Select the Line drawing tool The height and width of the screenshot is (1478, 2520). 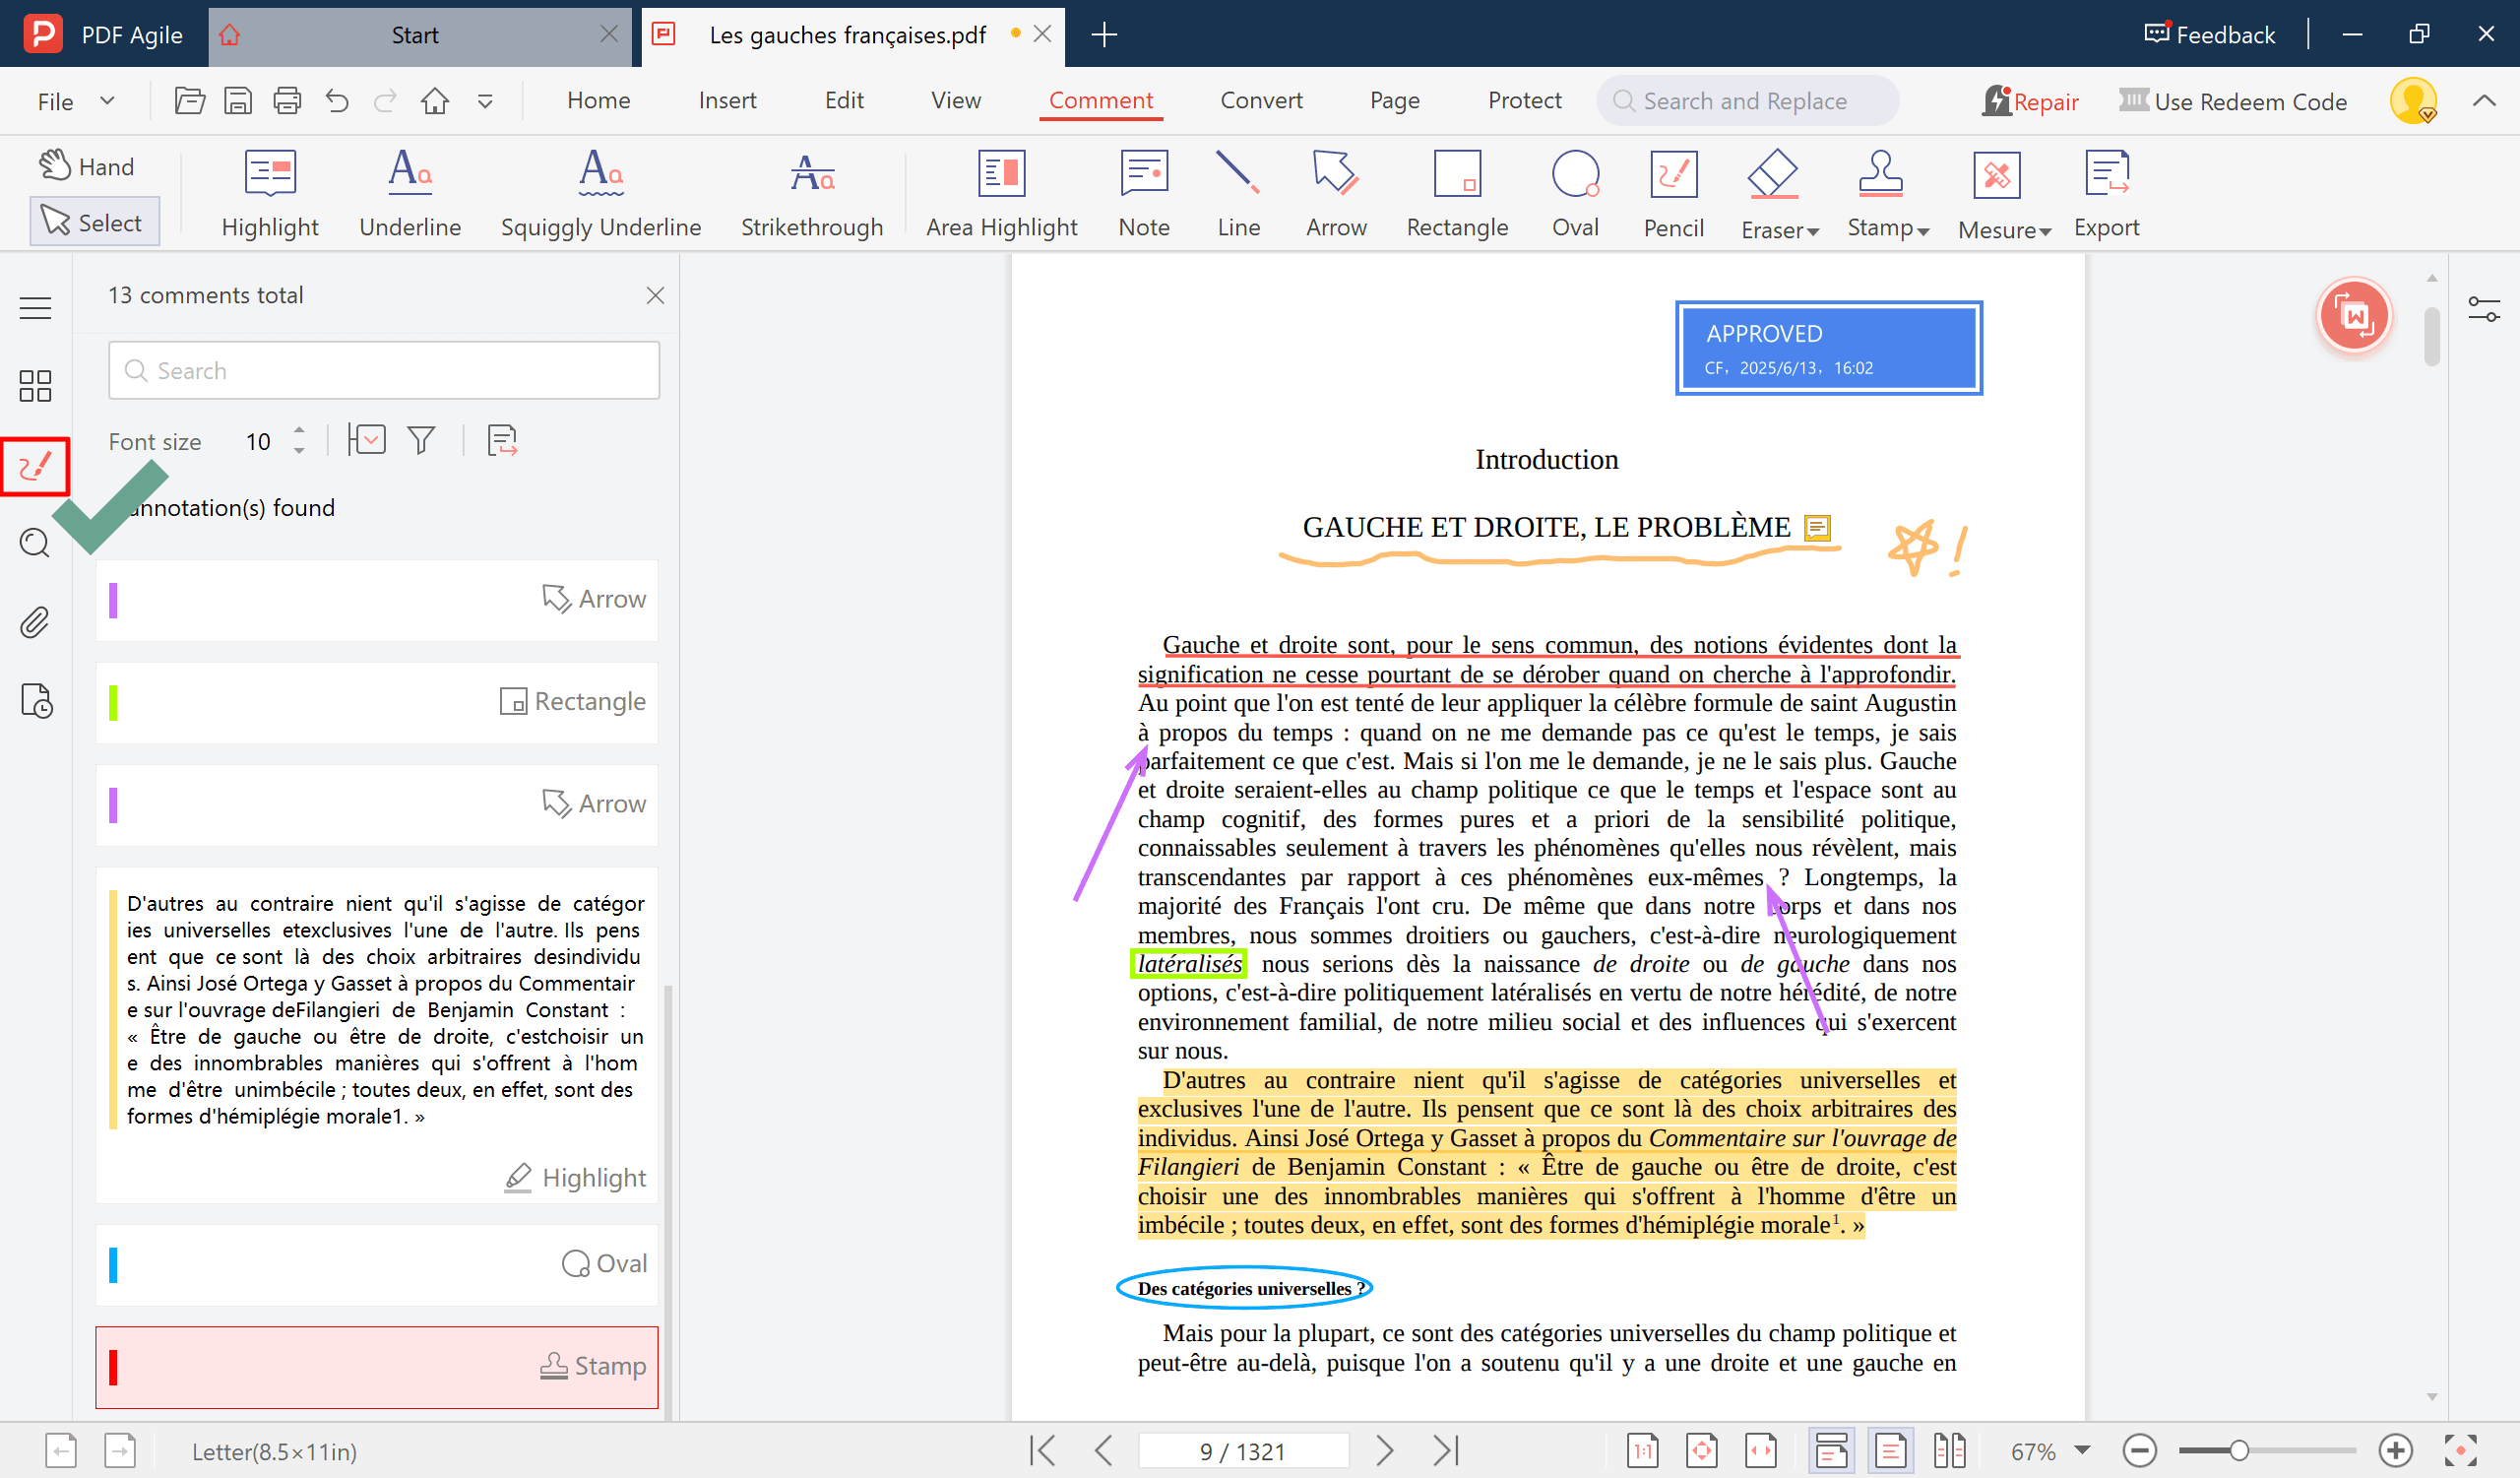pos(1238,194)
